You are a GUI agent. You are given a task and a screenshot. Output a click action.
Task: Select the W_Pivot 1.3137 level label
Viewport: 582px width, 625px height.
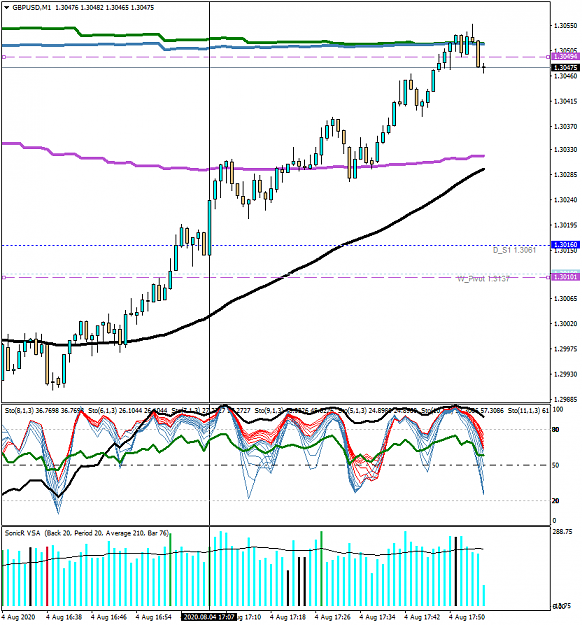[x=484, y=279]
